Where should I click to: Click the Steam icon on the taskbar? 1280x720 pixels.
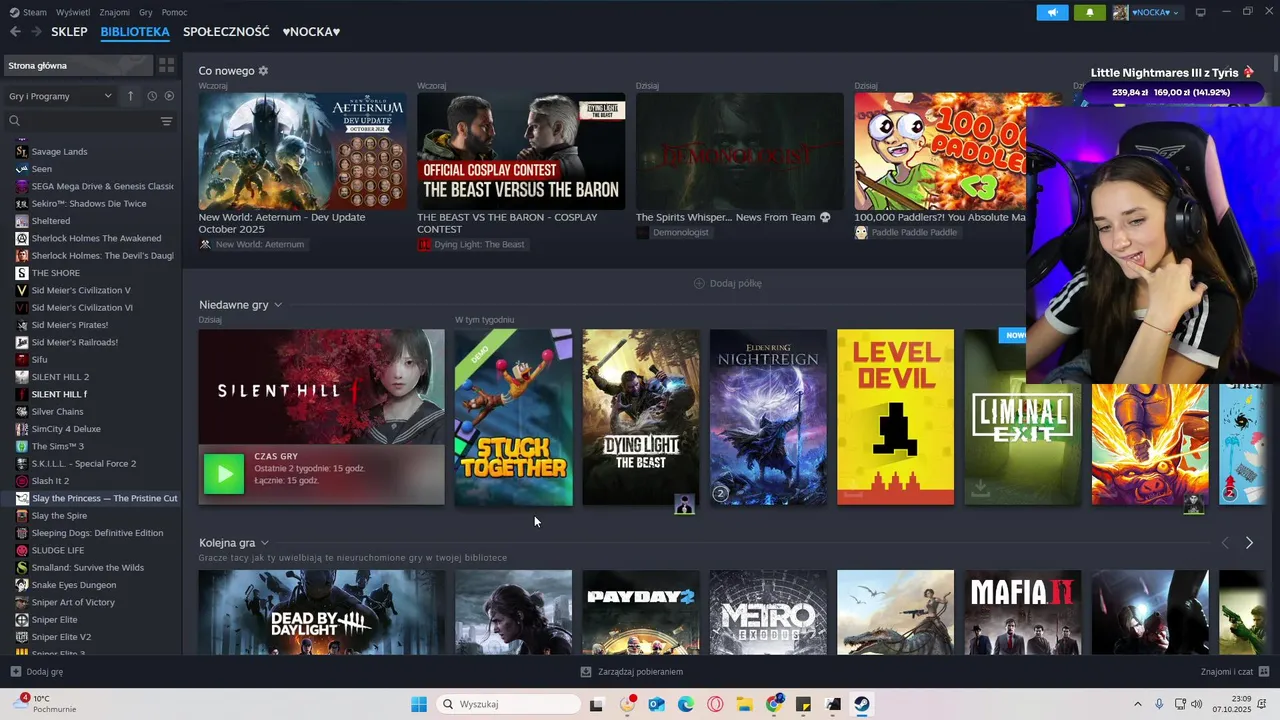(x=862, y=704)
